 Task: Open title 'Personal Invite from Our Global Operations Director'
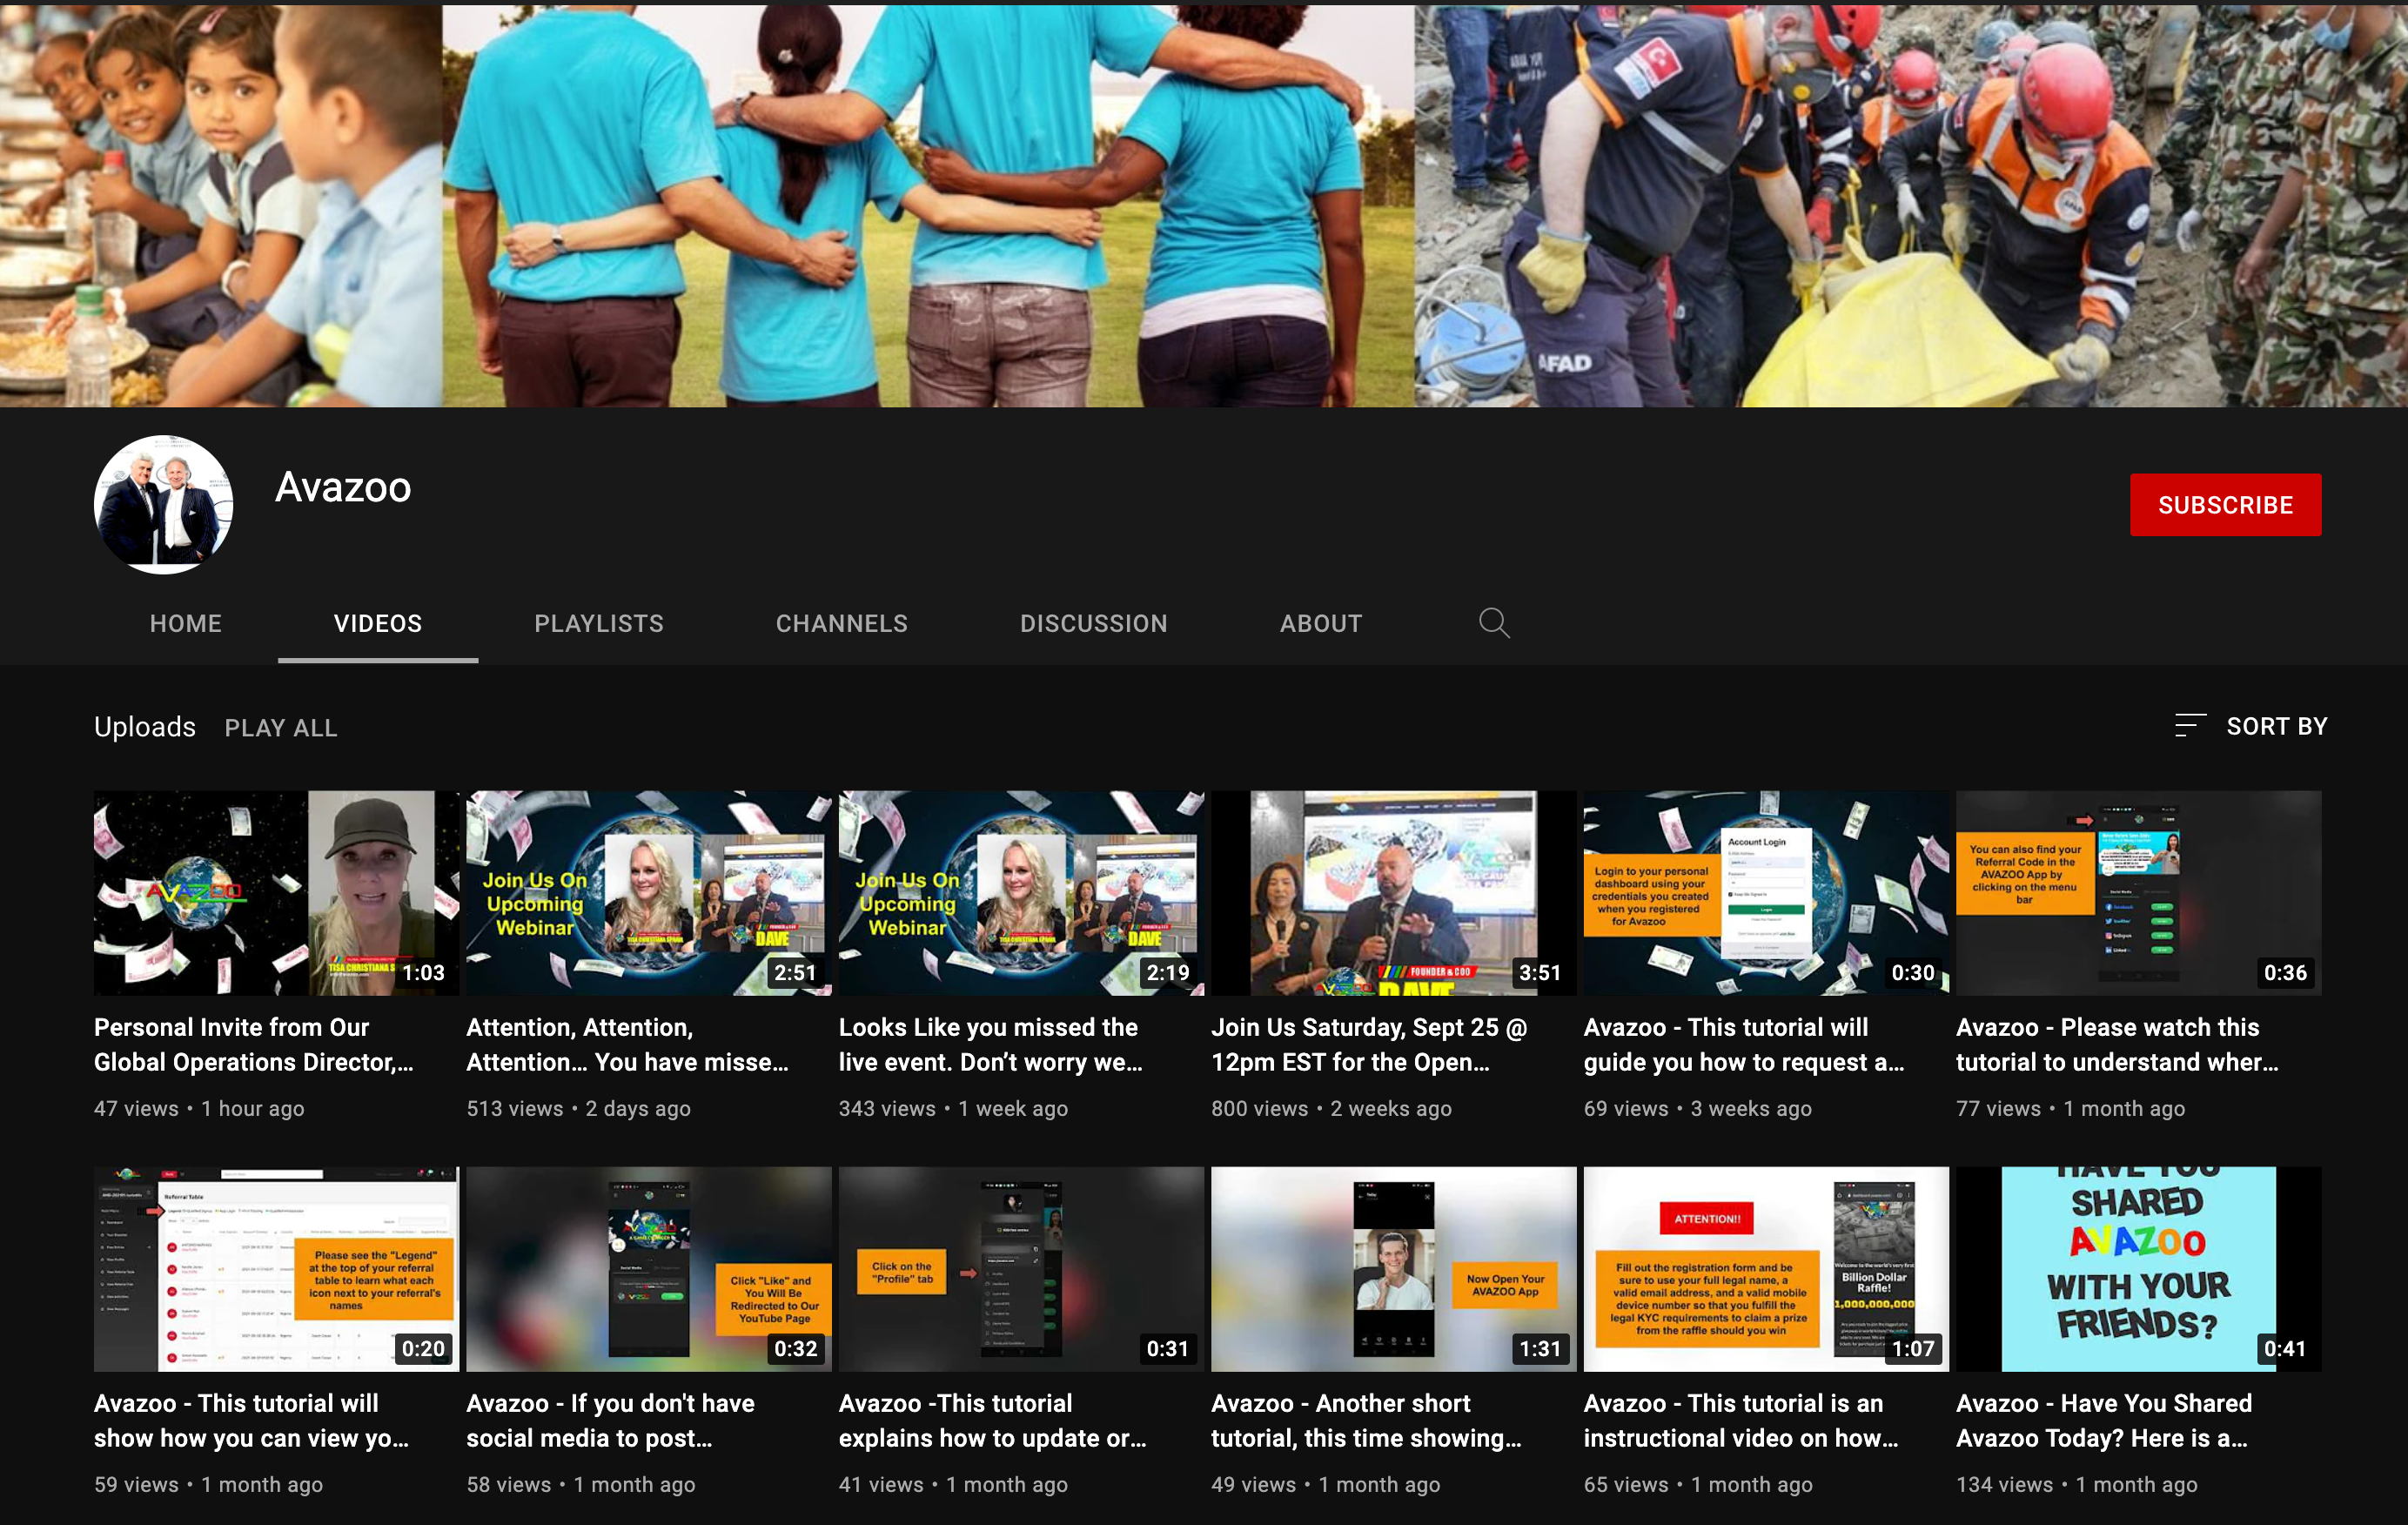click(x=254, y=1045)
